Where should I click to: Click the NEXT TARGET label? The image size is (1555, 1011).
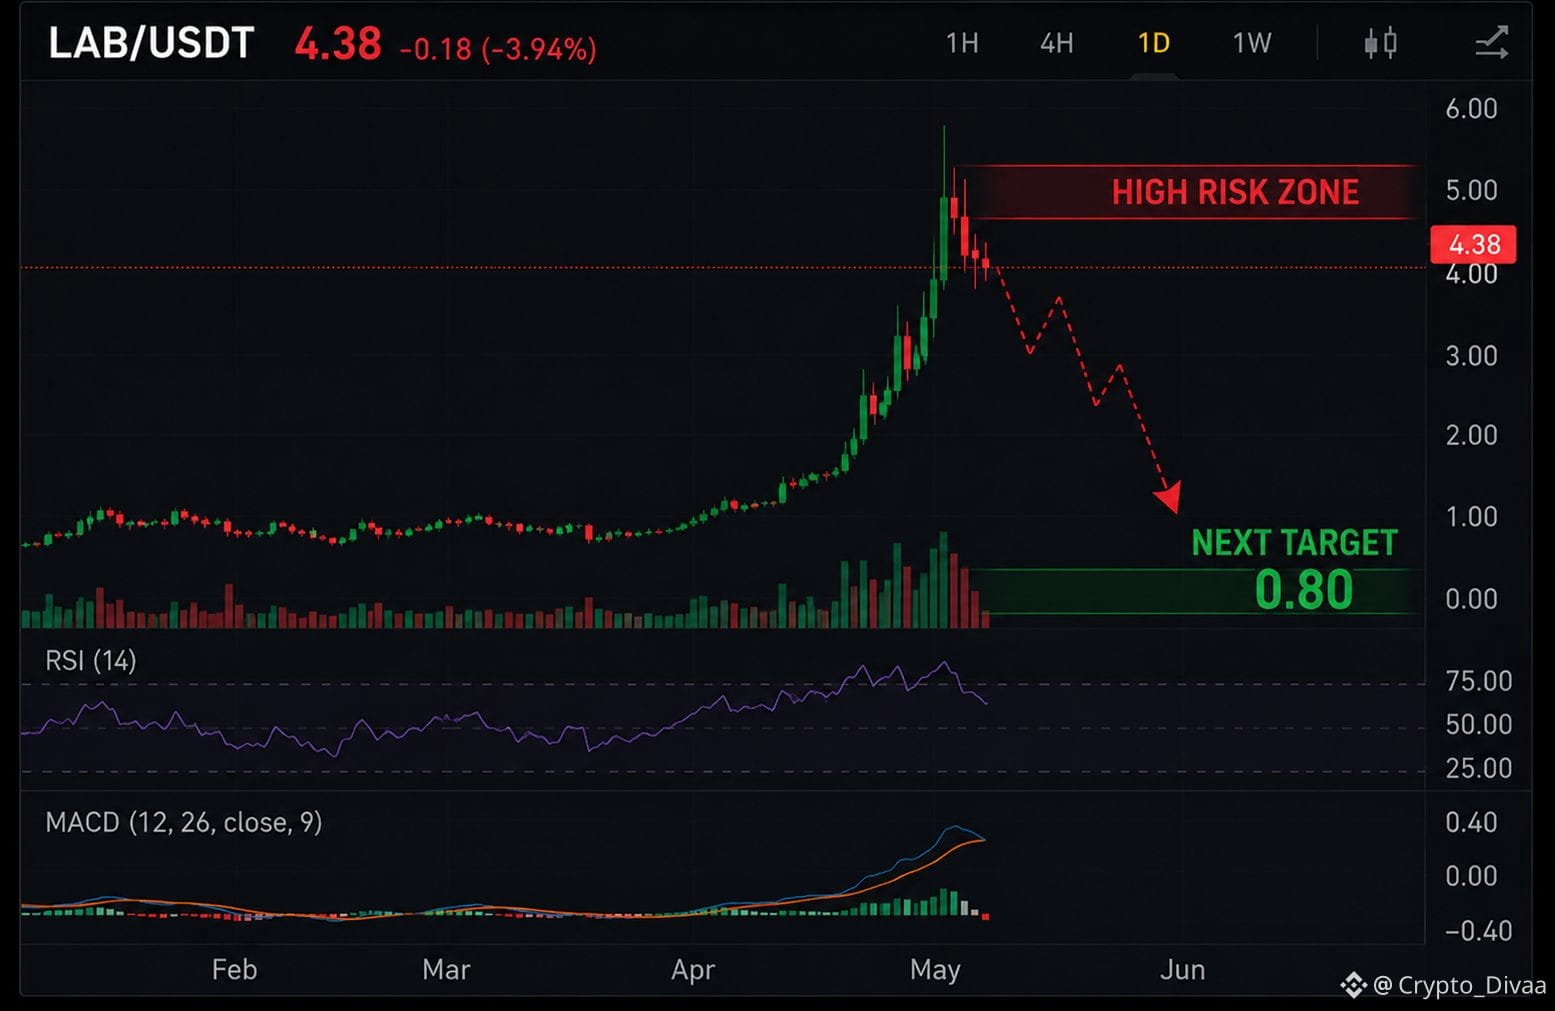(x=1294, y=542)
